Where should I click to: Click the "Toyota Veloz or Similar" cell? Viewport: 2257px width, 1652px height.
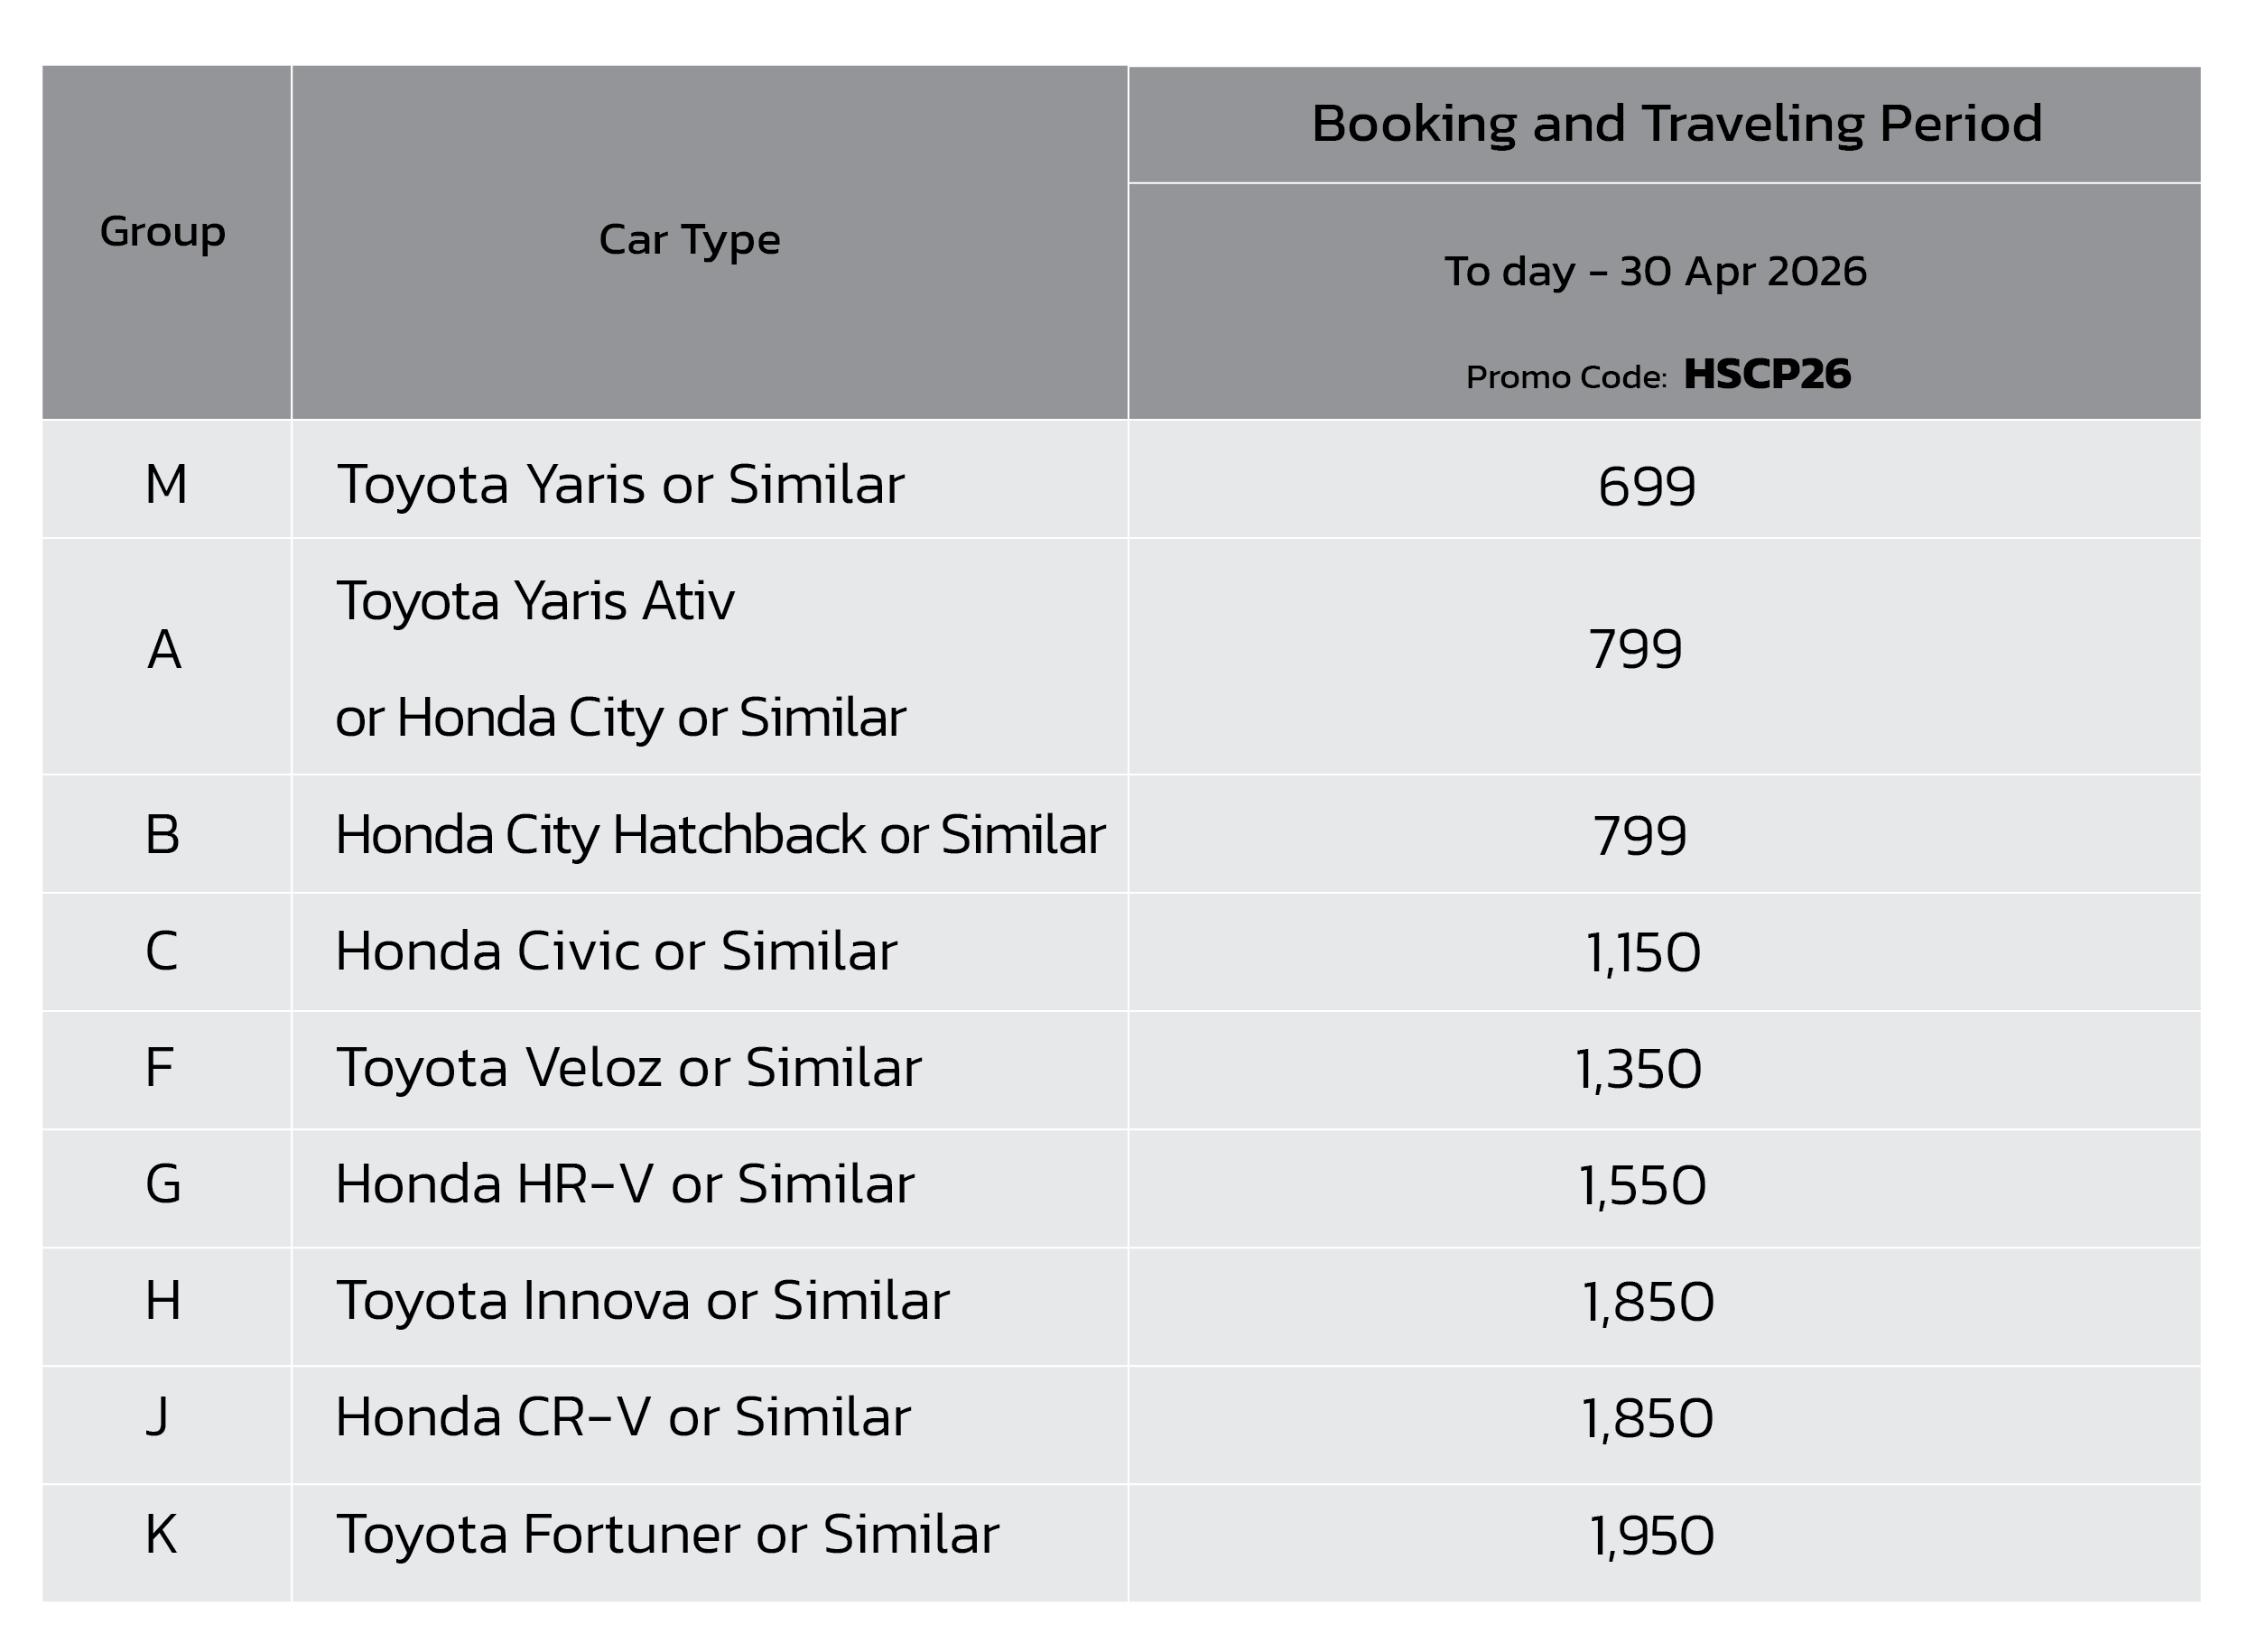coord(628,1068)
